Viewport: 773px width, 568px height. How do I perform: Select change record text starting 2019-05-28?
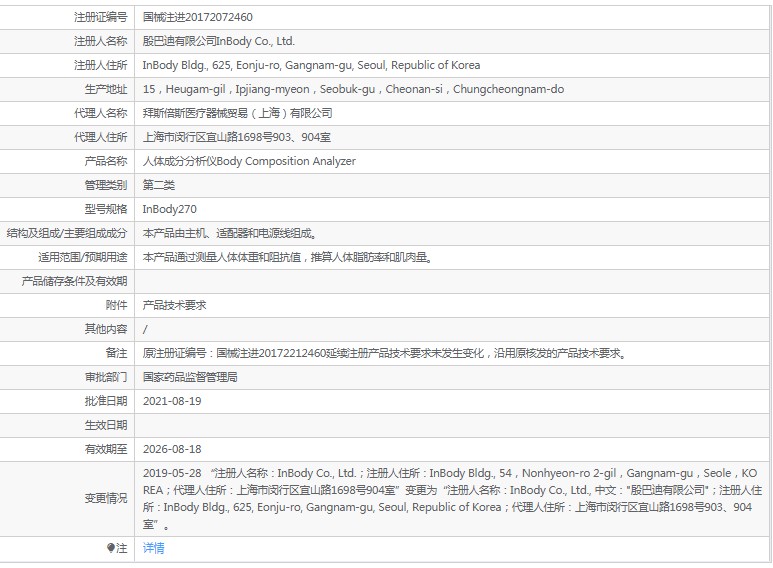pos(453,499)
